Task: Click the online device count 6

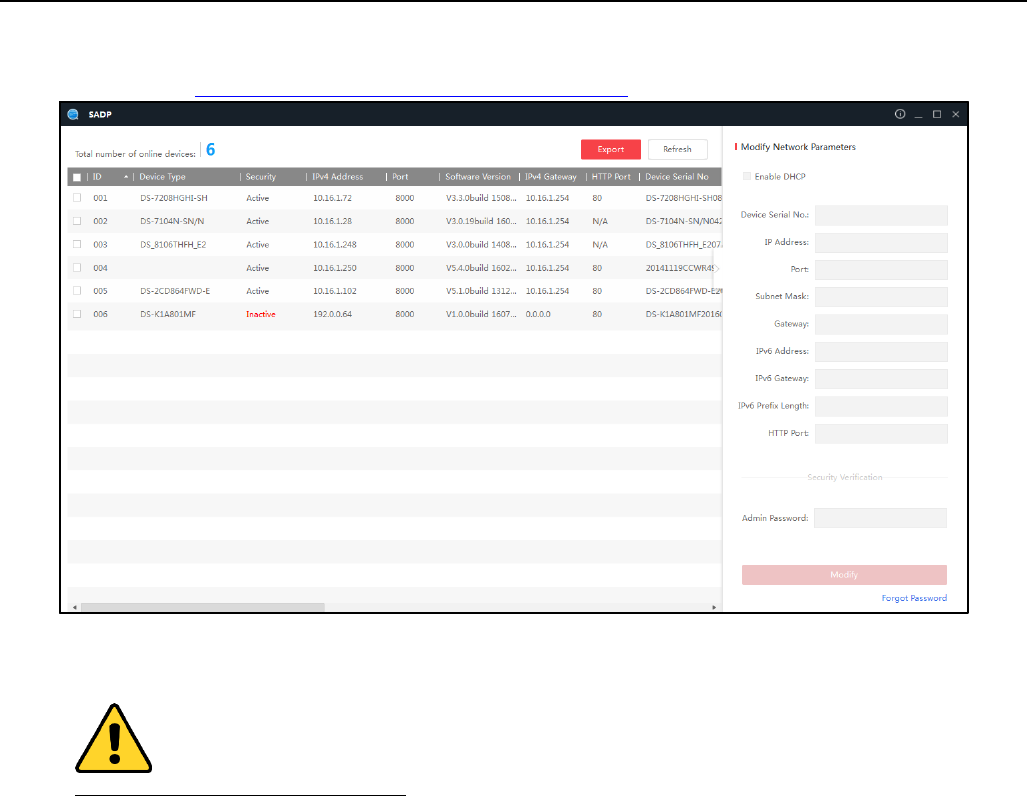Action: click(x=210, y=149)
